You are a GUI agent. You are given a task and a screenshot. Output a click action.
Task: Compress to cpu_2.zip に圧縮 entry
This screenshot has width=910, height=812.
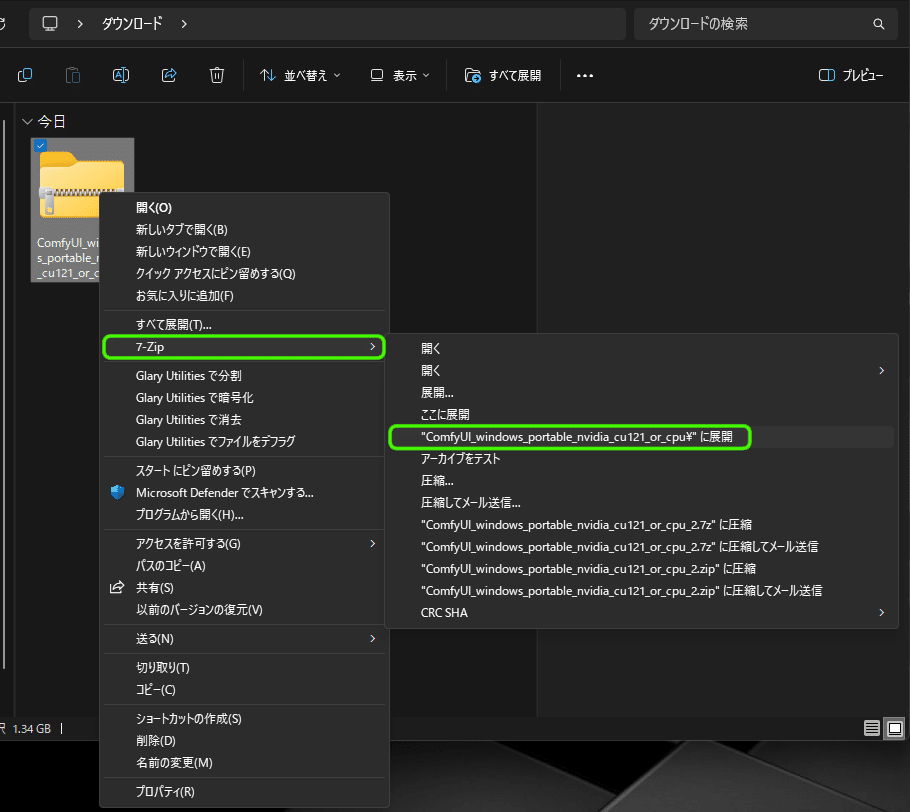click(x=641, y=569)
